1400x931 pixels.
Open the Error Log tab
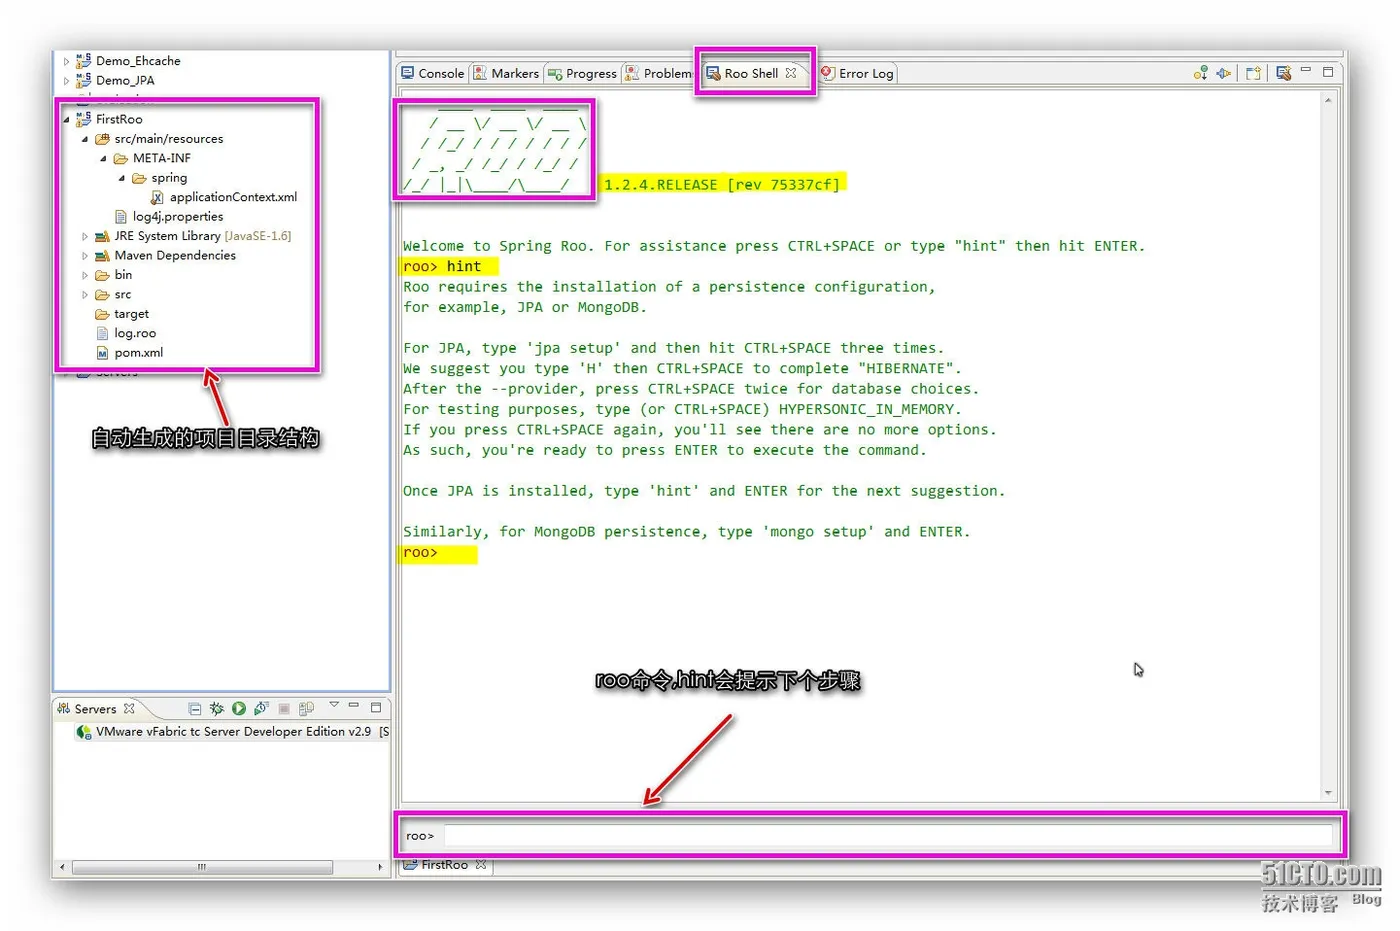[x=857, y=73]
